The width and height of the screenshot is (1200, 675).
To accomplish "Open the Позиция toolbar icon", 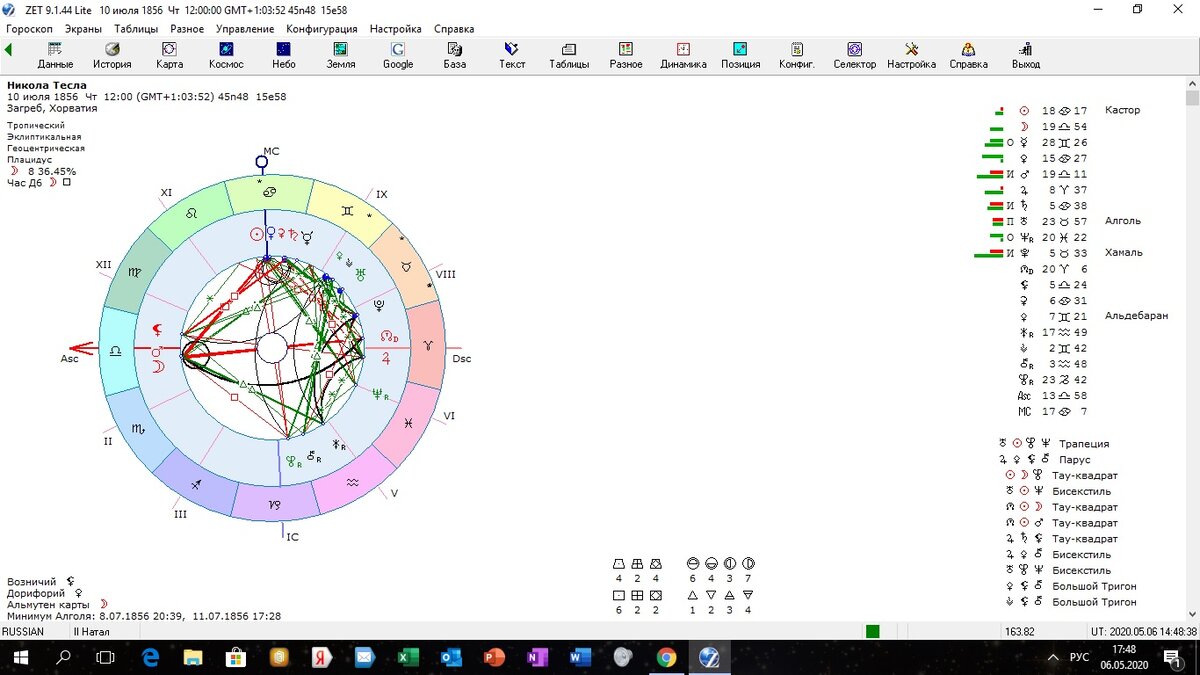I will click(740, 55).
